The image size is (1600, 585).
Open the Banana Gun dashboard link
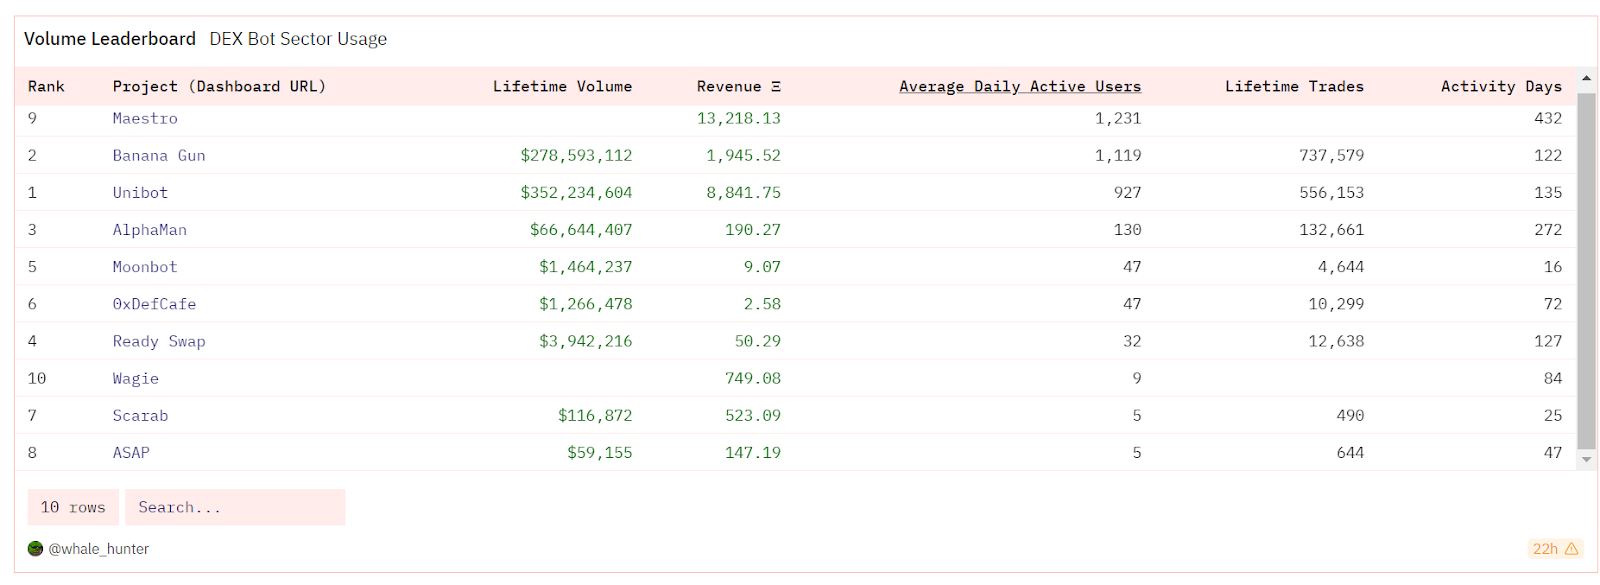tap(159, 155)
